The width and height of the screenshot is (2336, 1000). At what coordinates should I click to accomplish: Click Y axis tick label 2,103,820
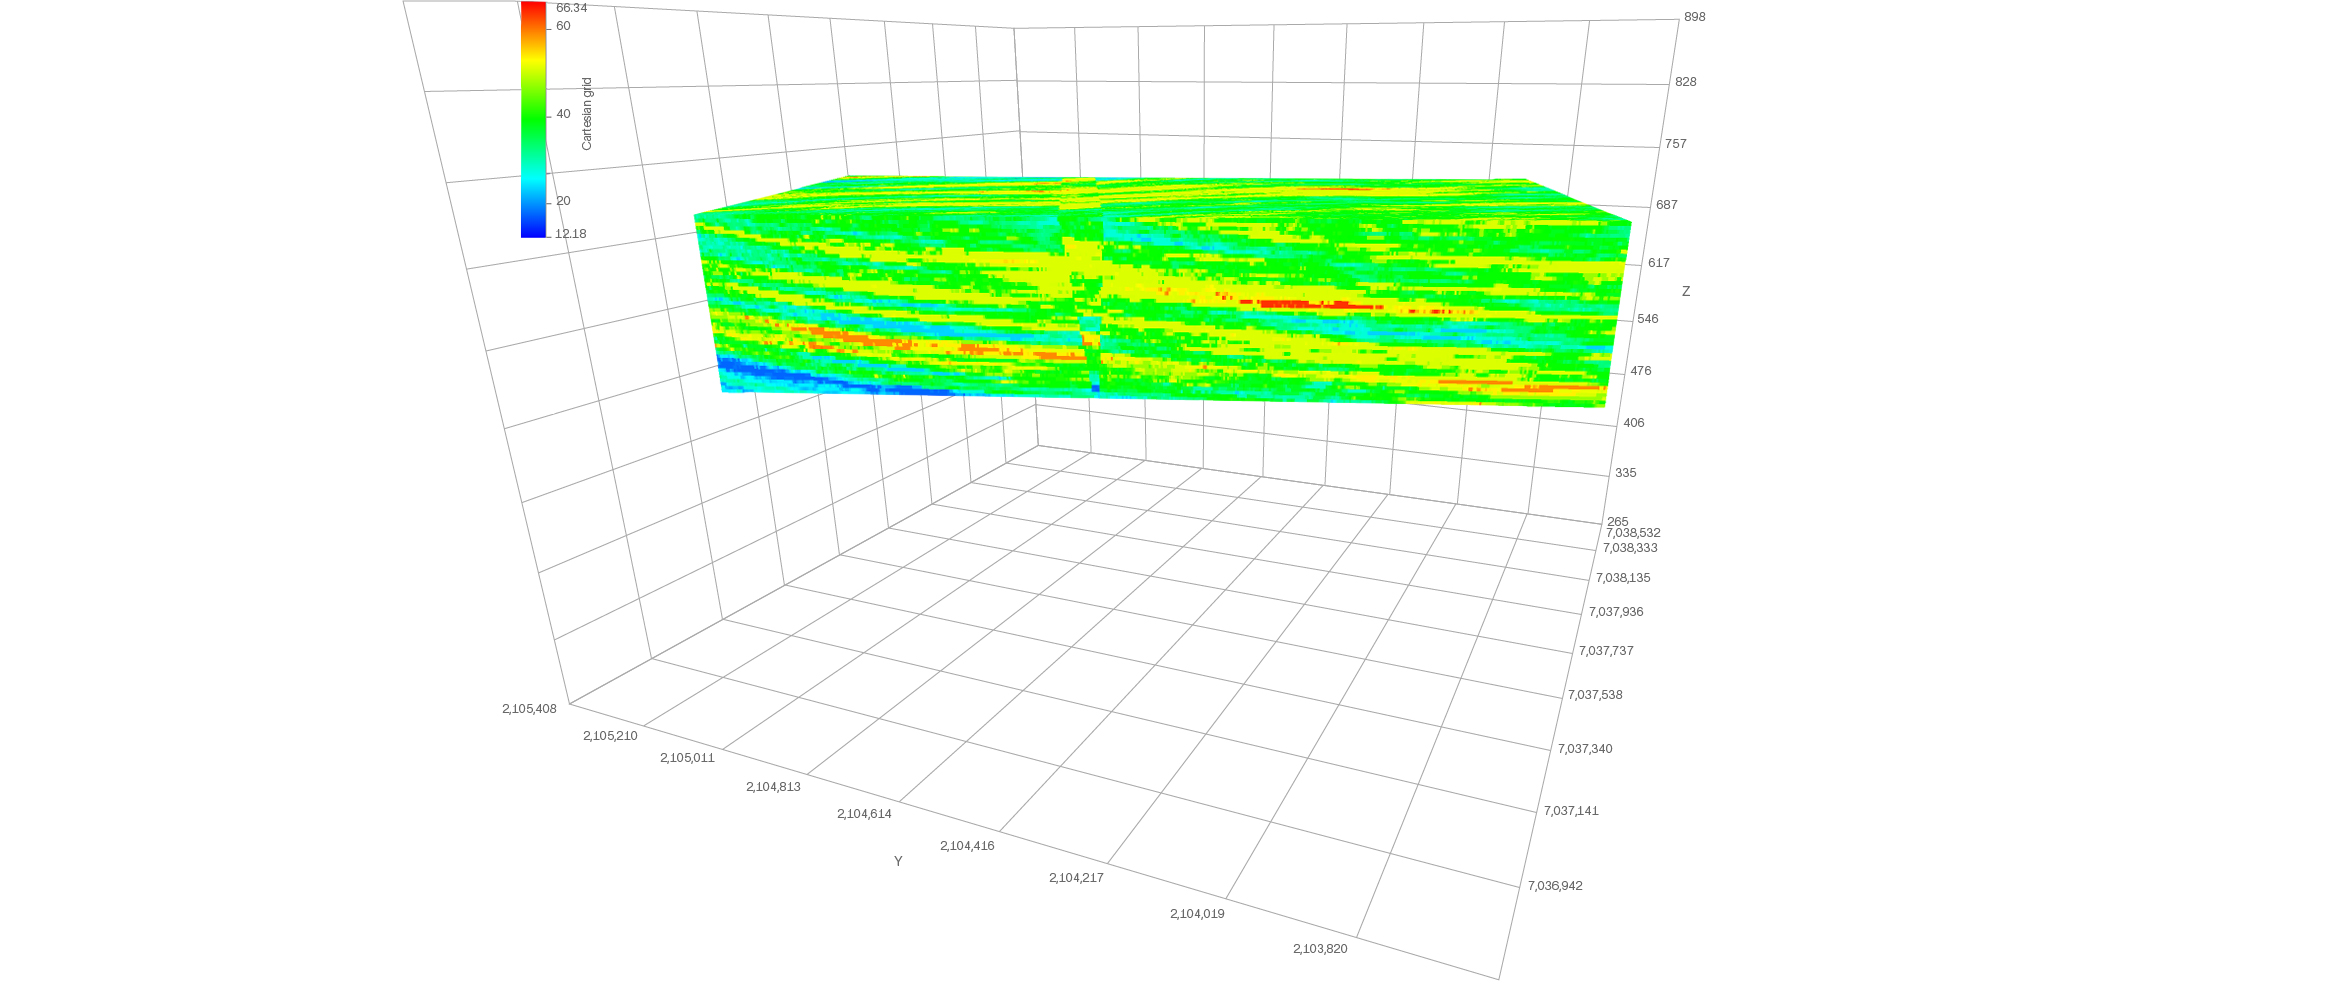coord(1320,949)
